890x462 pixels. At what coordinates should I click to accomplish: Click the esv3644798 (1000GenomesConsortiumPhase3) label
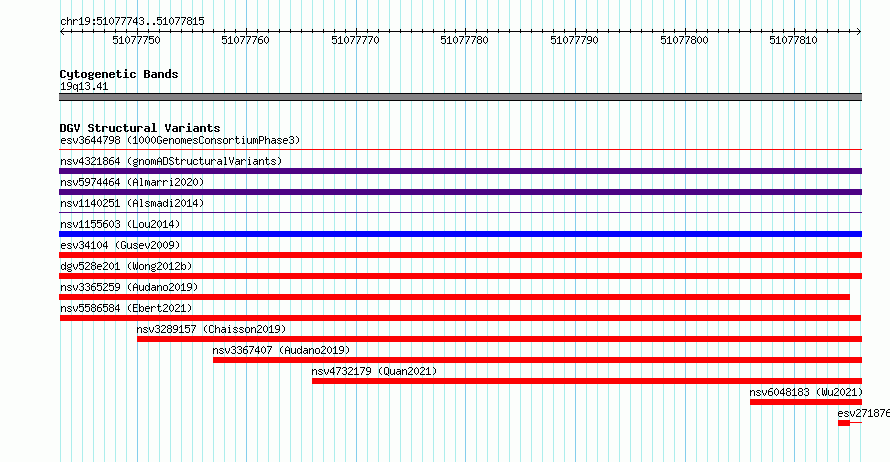coord(180,140)
